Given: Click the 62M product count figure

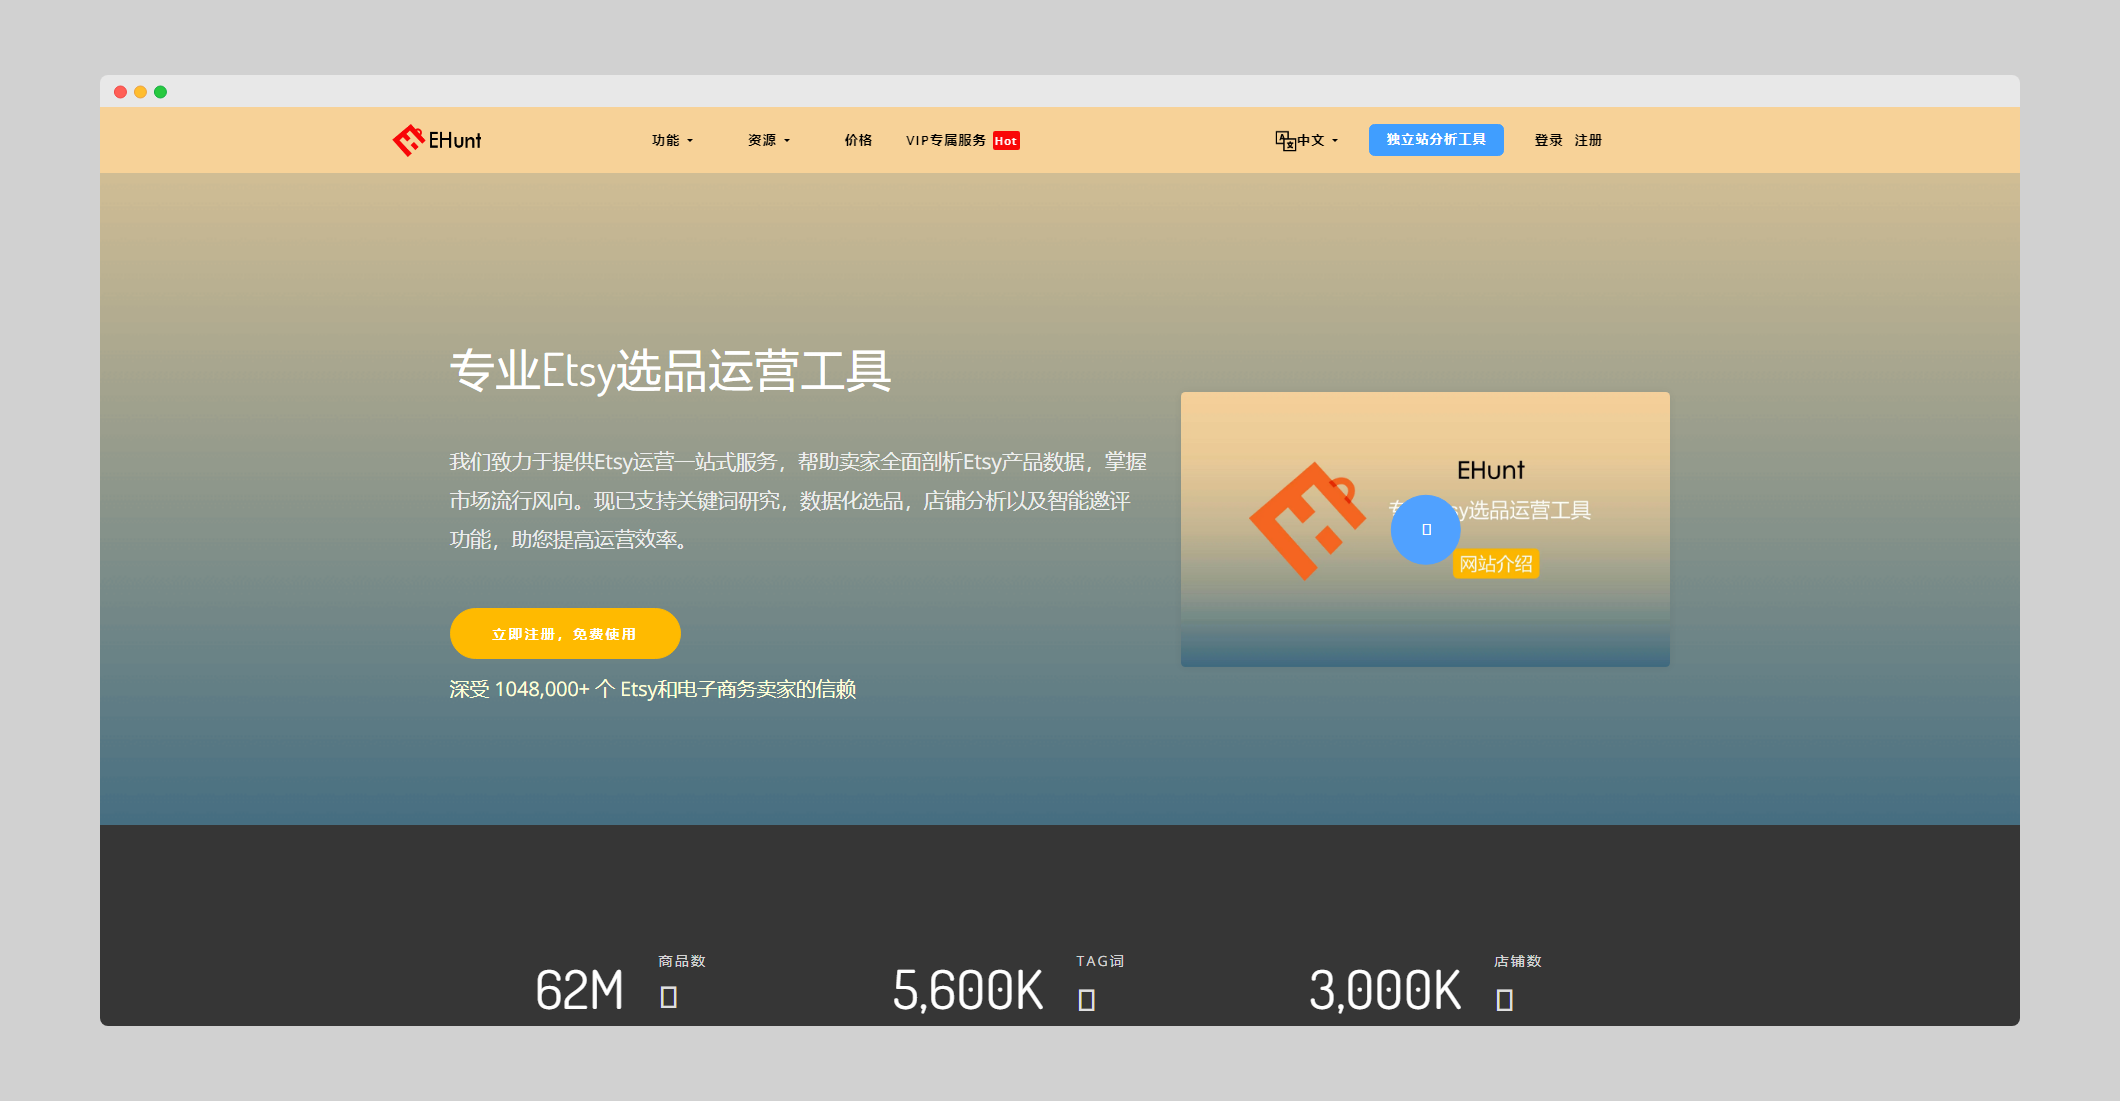Looking at the screenshot, I should pos(580,990).
